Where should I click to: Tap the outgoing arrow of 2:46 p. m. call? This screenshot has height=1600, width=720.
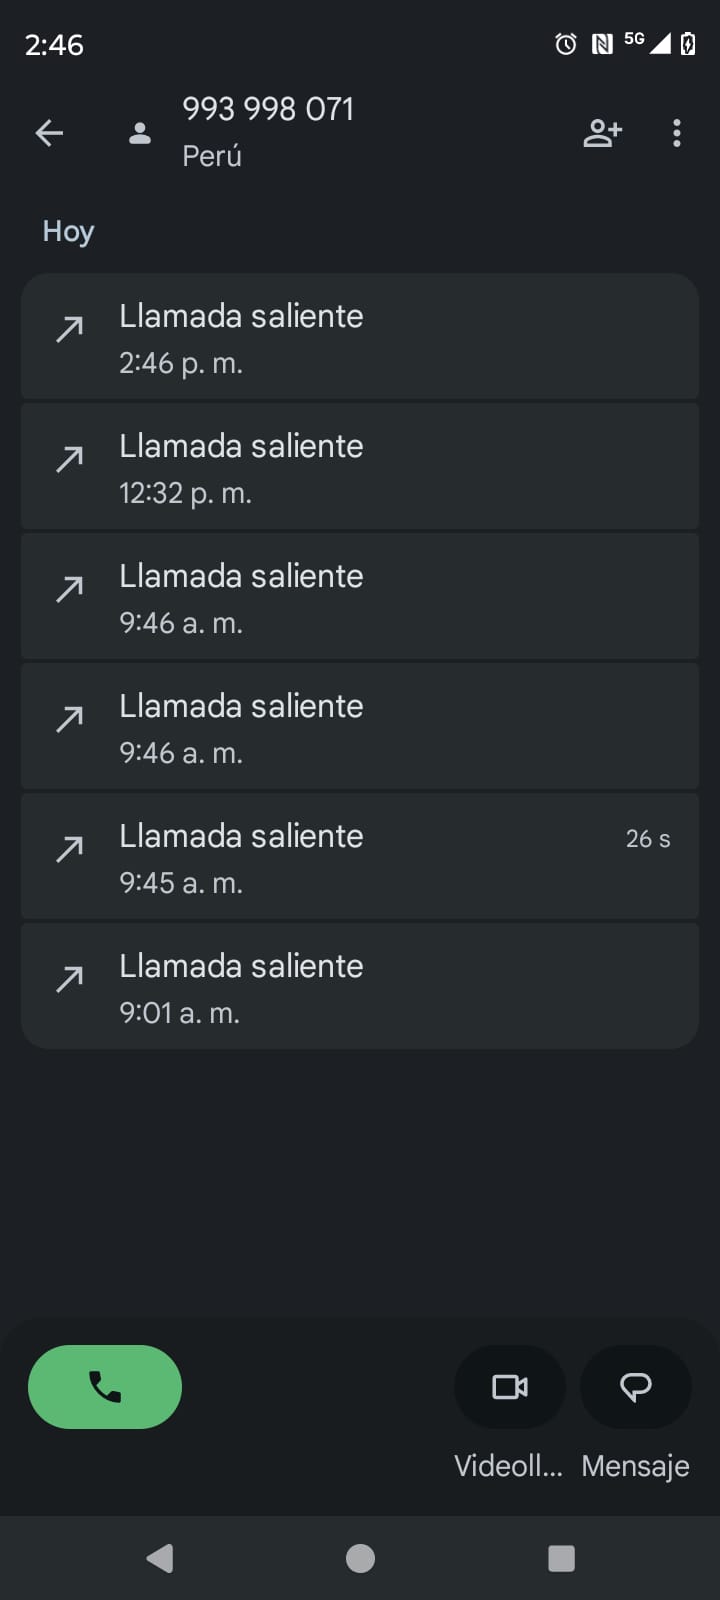70,328
